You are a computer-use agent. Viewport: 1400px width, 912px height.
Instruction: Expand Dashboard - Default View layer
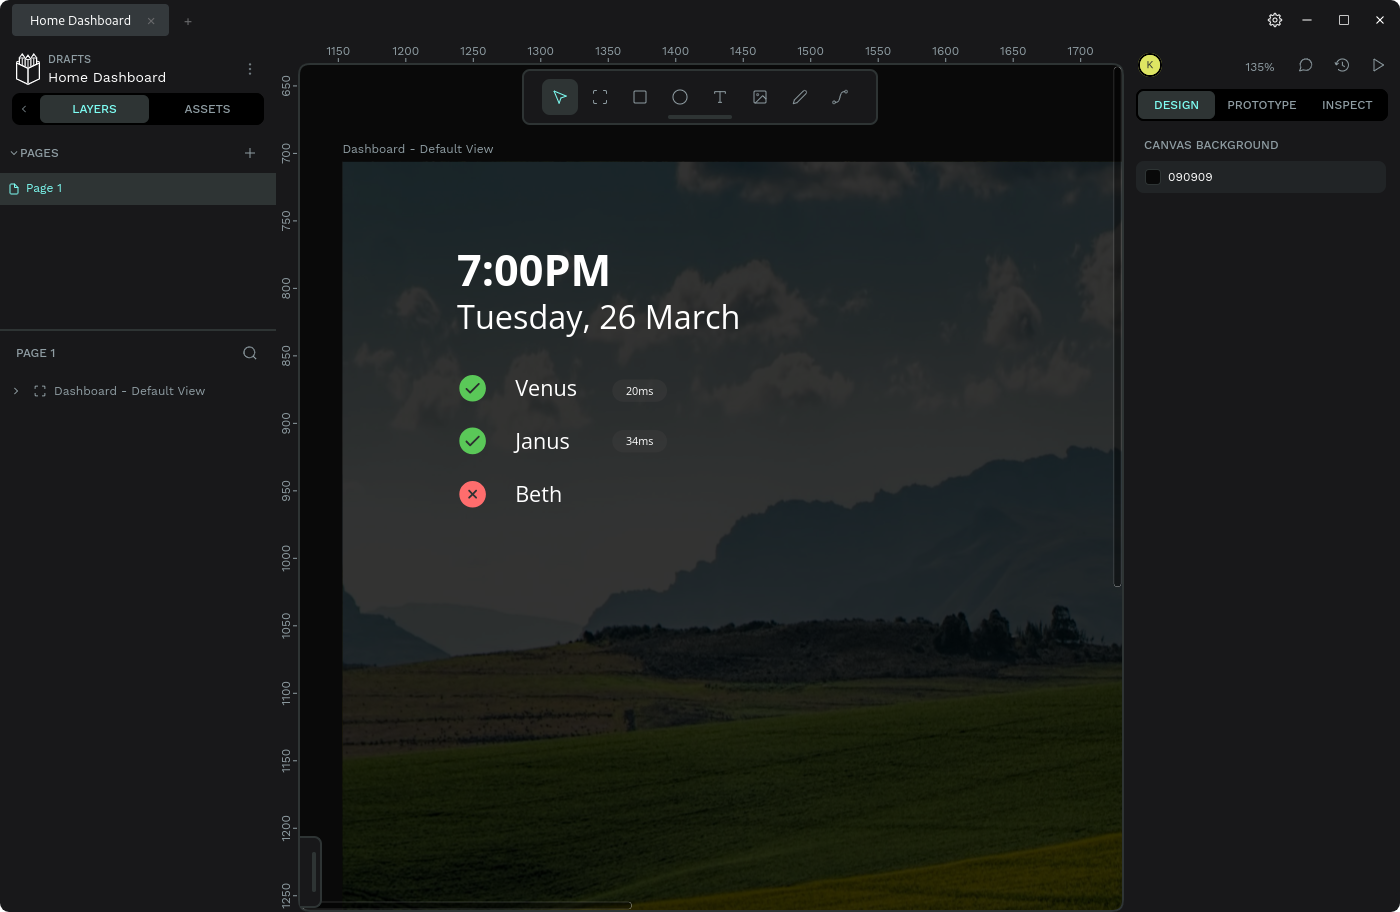point(16,391)
